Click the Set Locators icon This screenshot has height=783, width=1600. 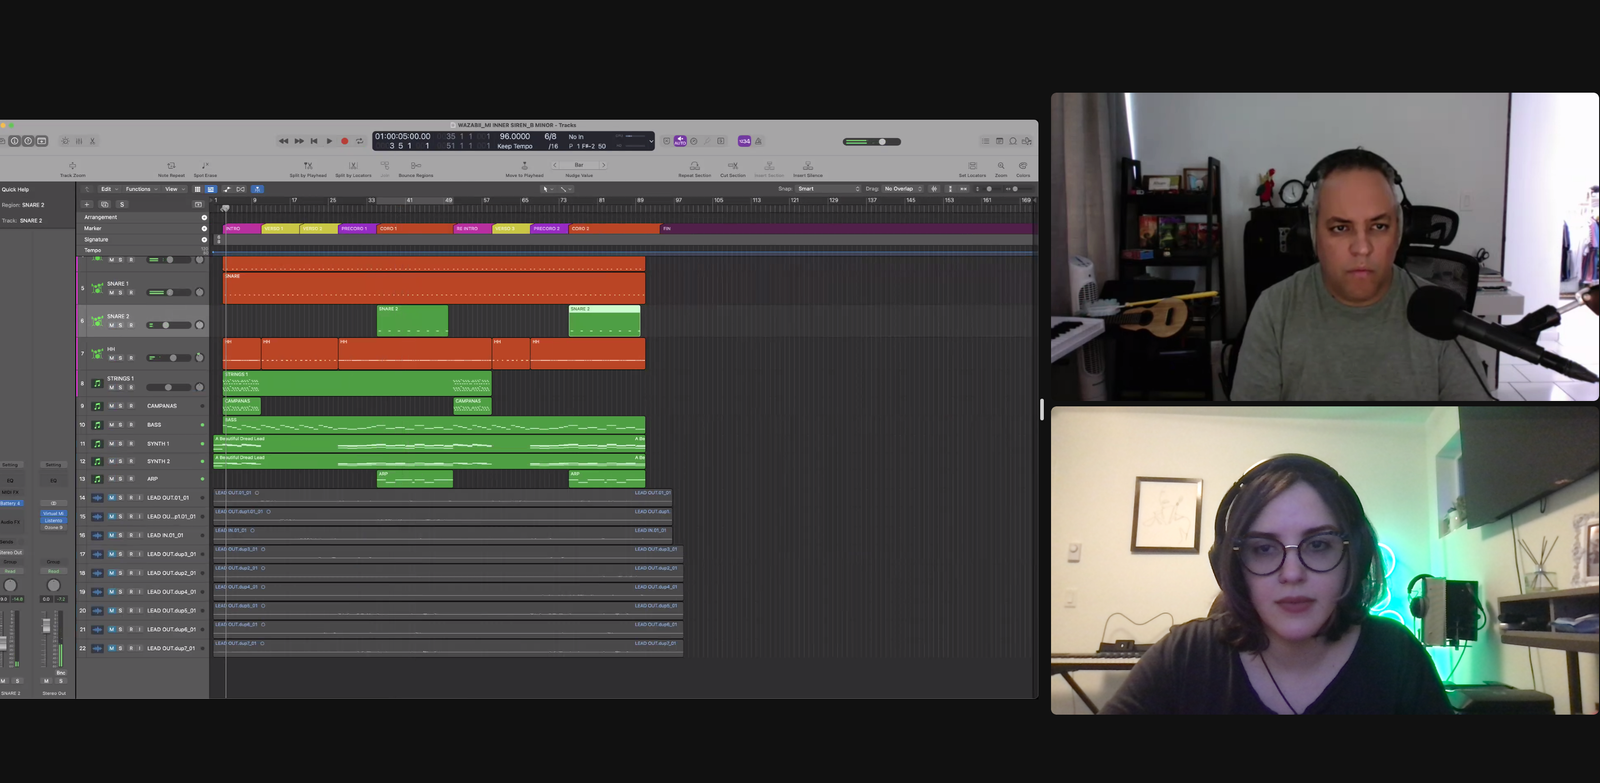(972, 166)
